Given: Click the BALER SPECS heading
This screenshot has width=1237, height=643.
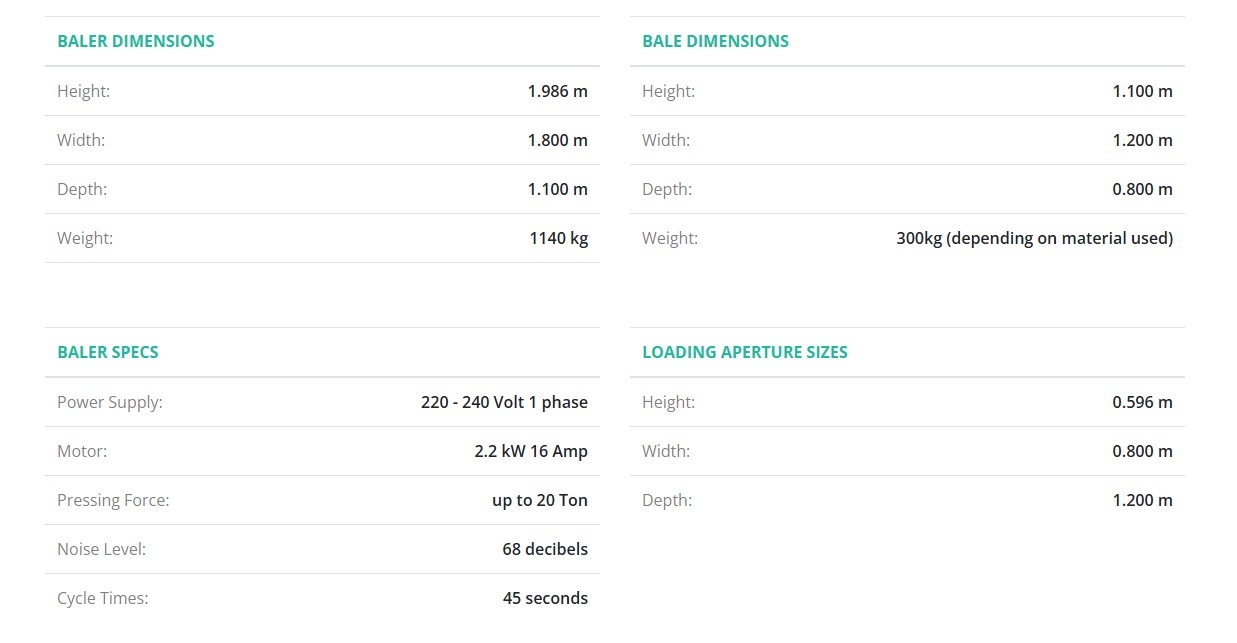Looking at the screenshot, I should coord(107,352).
